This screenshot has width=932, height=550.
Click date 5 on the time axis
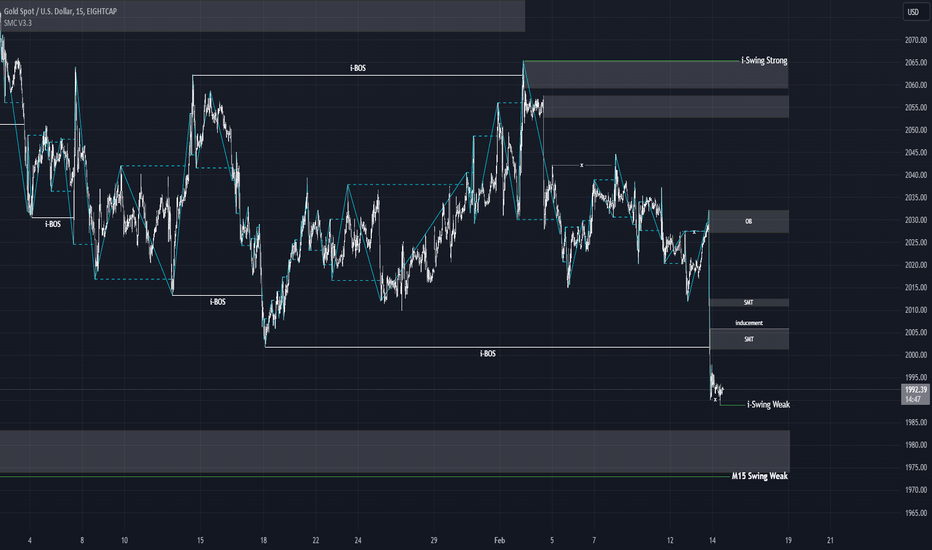pyautogui.click(x=552, y=540)
